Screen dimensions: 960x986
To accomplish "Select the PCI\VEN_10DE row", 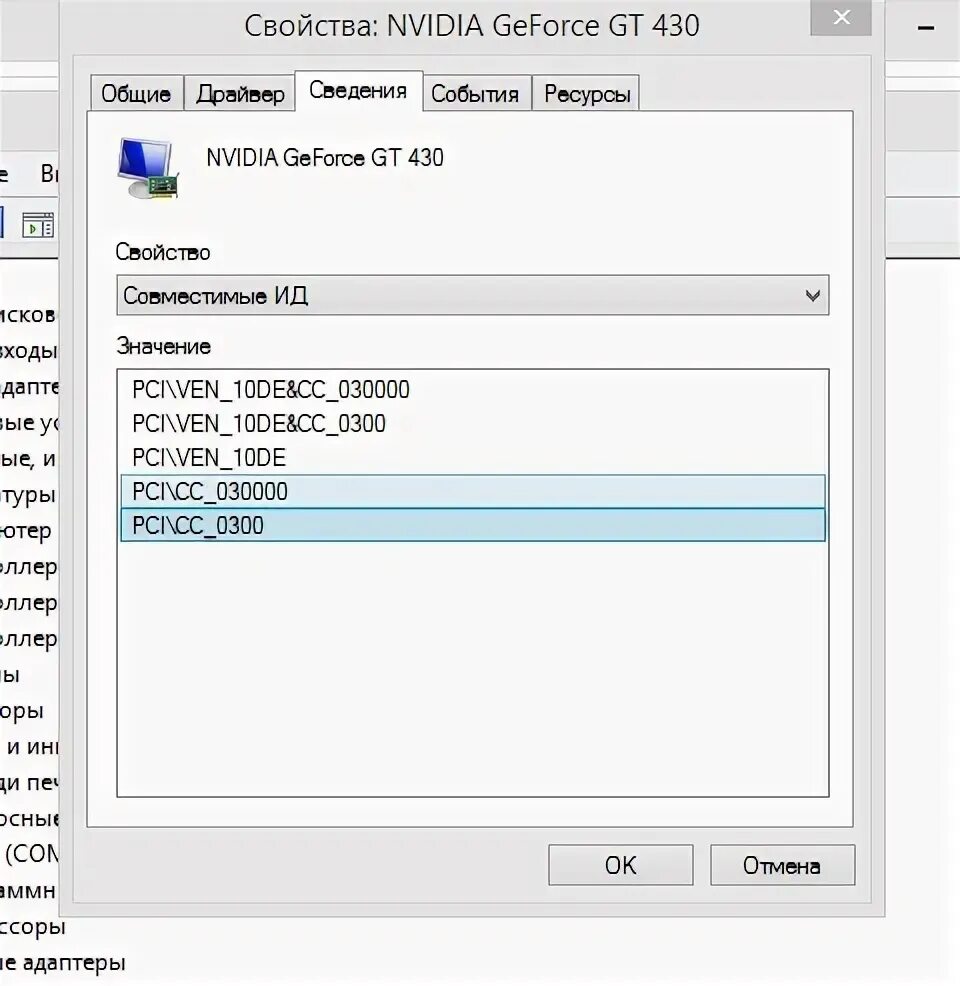I will coord(473,458).
